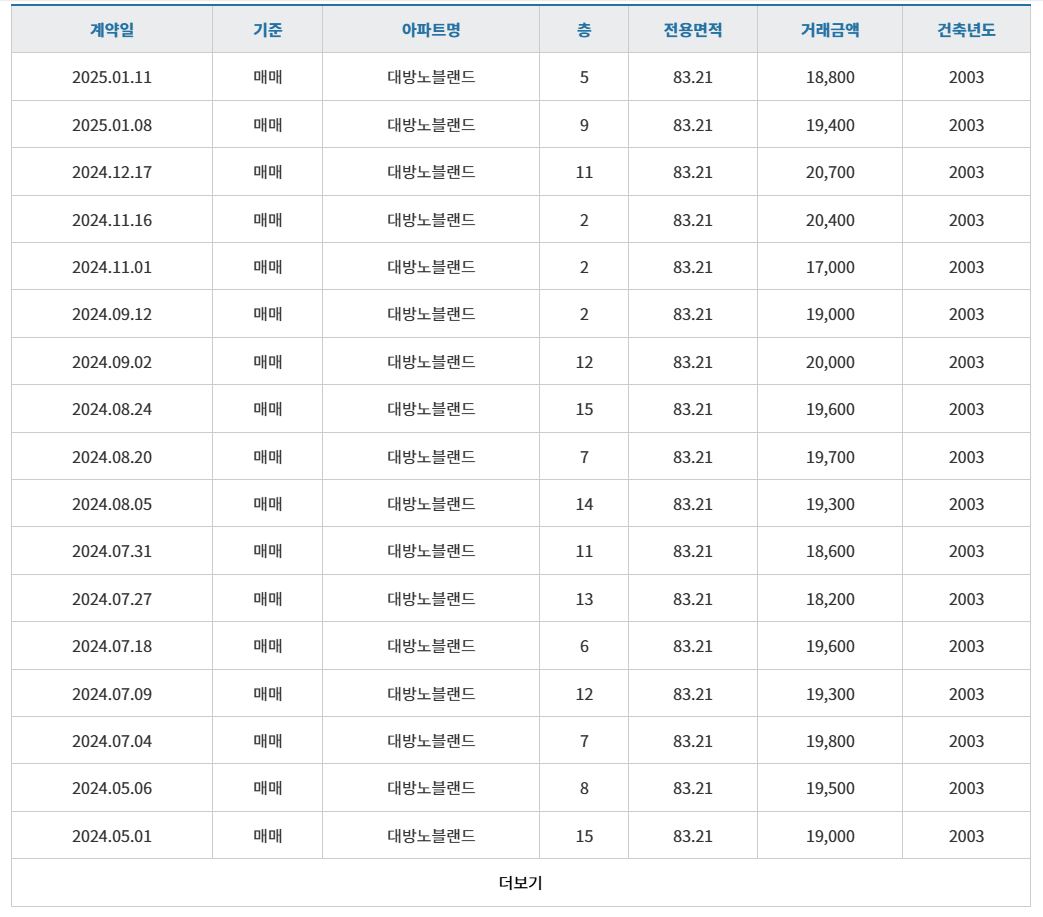Viewport: 1043px width, 917px height.
Task: Click floor 5 in the 2025.01.11 row
Action: pos(584,77)
